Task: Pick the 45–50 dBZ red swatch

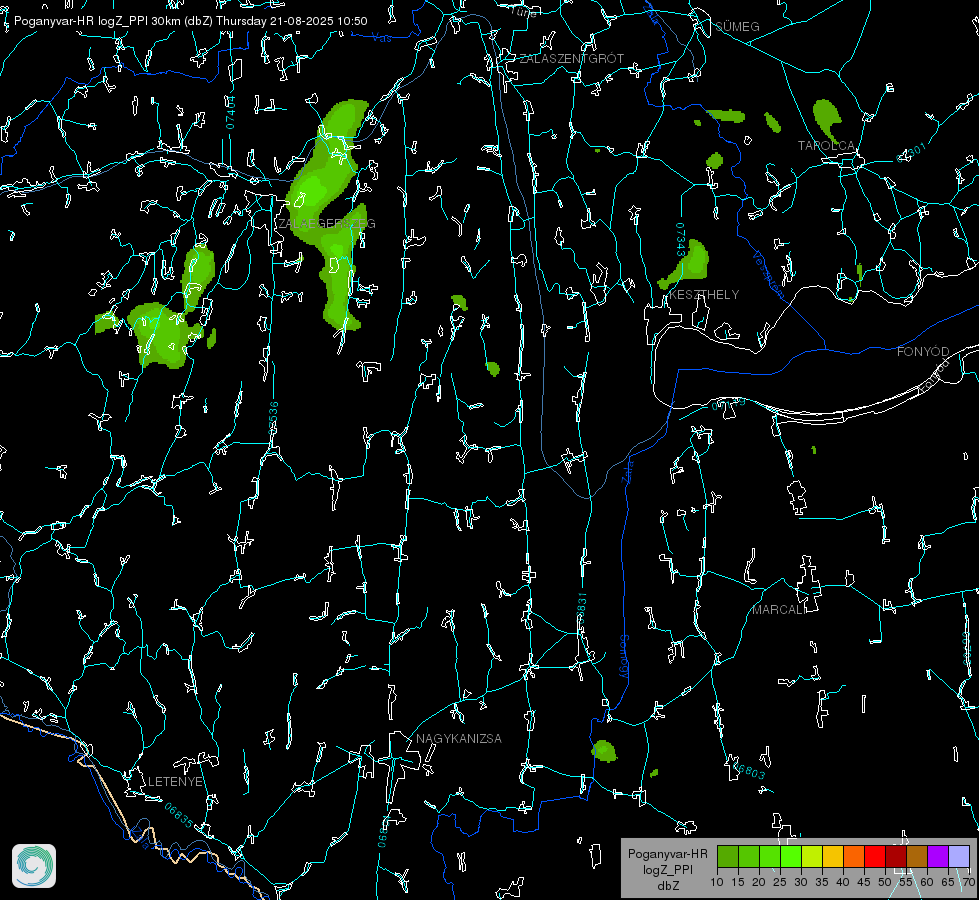Action: point(875,856)
